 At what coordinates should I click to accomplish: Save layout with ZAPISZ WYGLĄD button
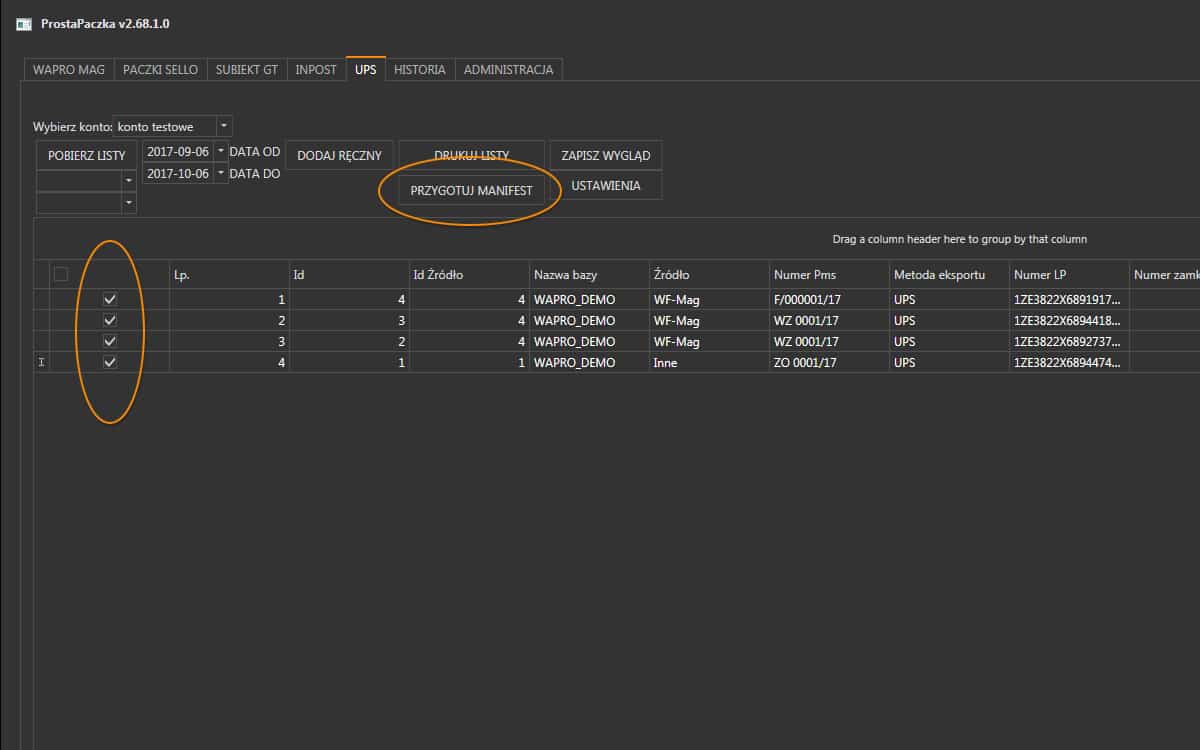click(606, 155)
